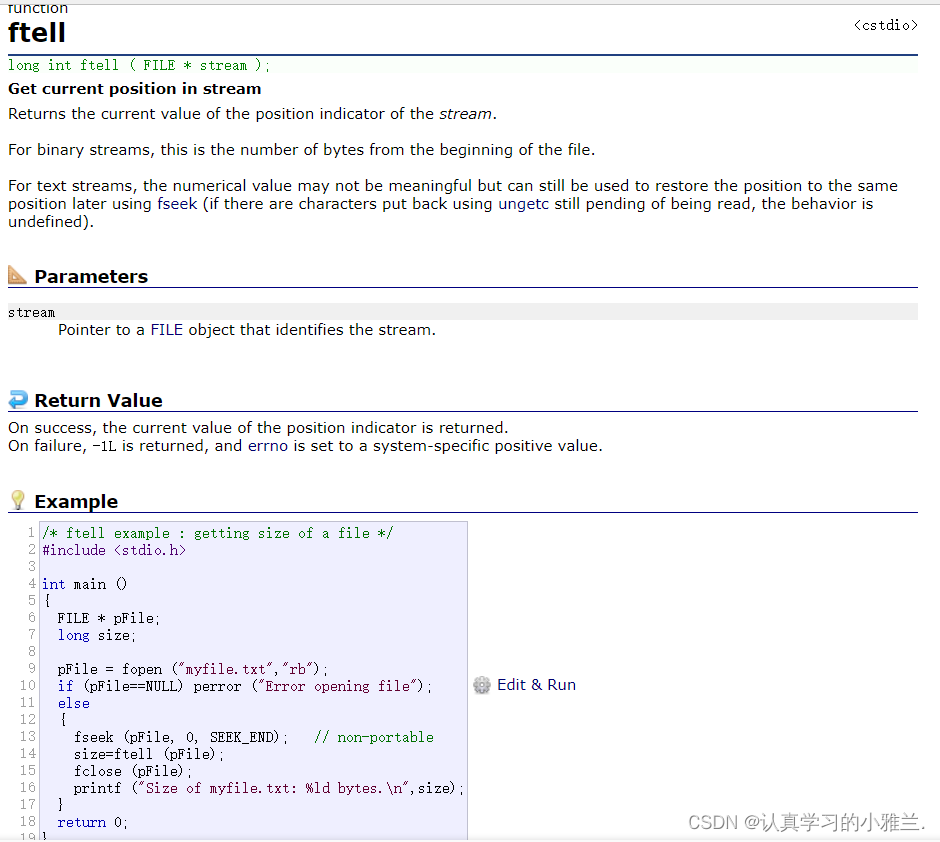Image resolution: width=940 pixels, height=842 pixels.
Task: Click the Example lightbulb icon
Action: [18, 501]
